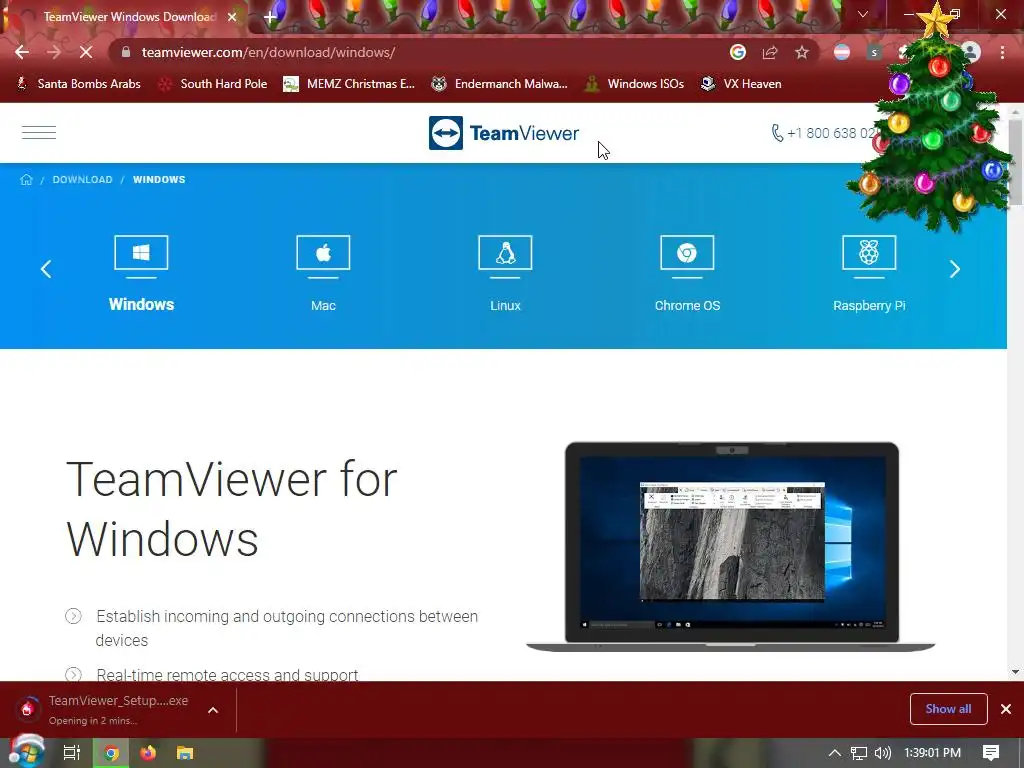This screenshot has height=768, width=1024.
Task: Click the Google icon in the address bar
Action: [738, 52]
